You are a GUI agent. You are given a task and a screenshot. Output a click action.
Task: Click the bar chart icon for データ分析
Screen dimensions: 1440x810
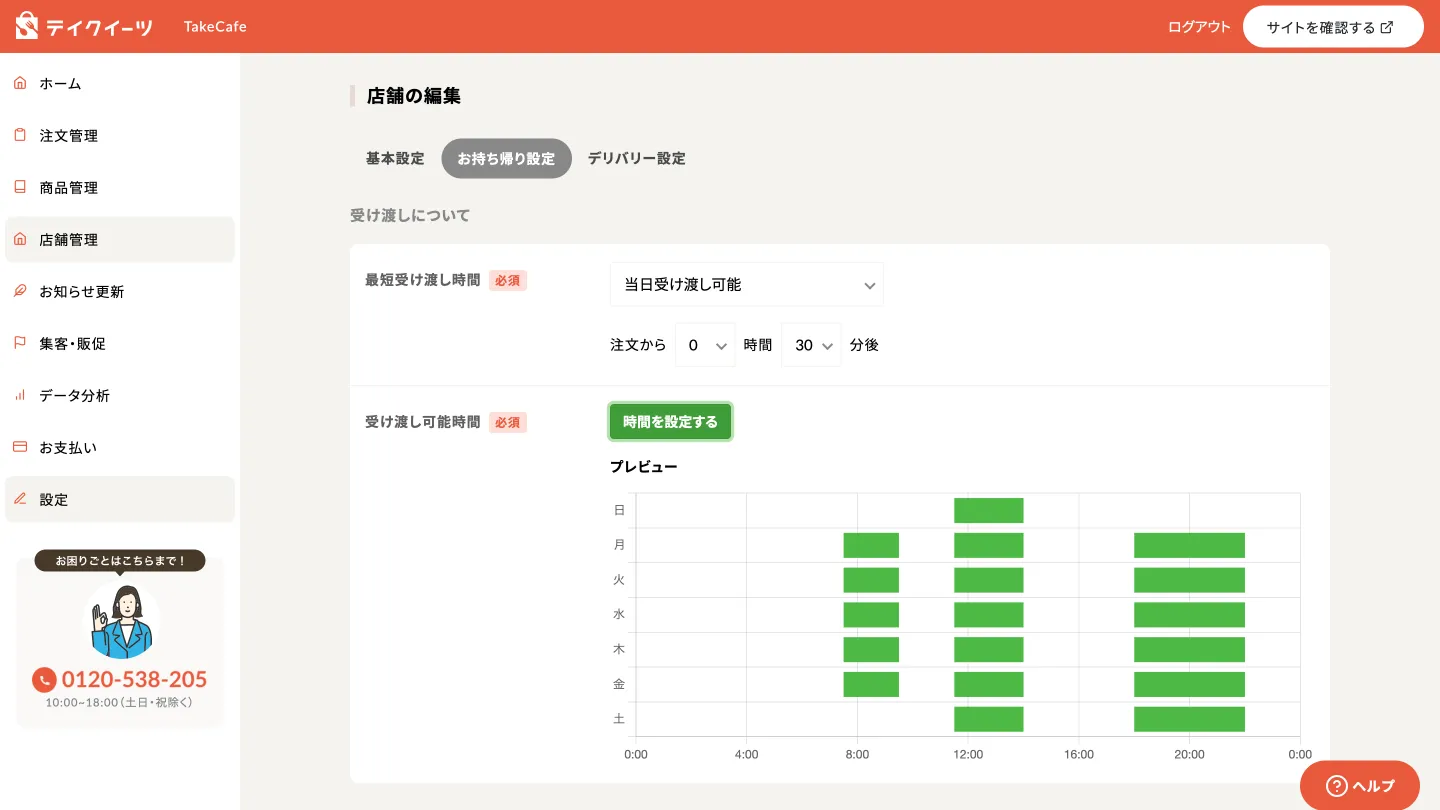point(20,395)
